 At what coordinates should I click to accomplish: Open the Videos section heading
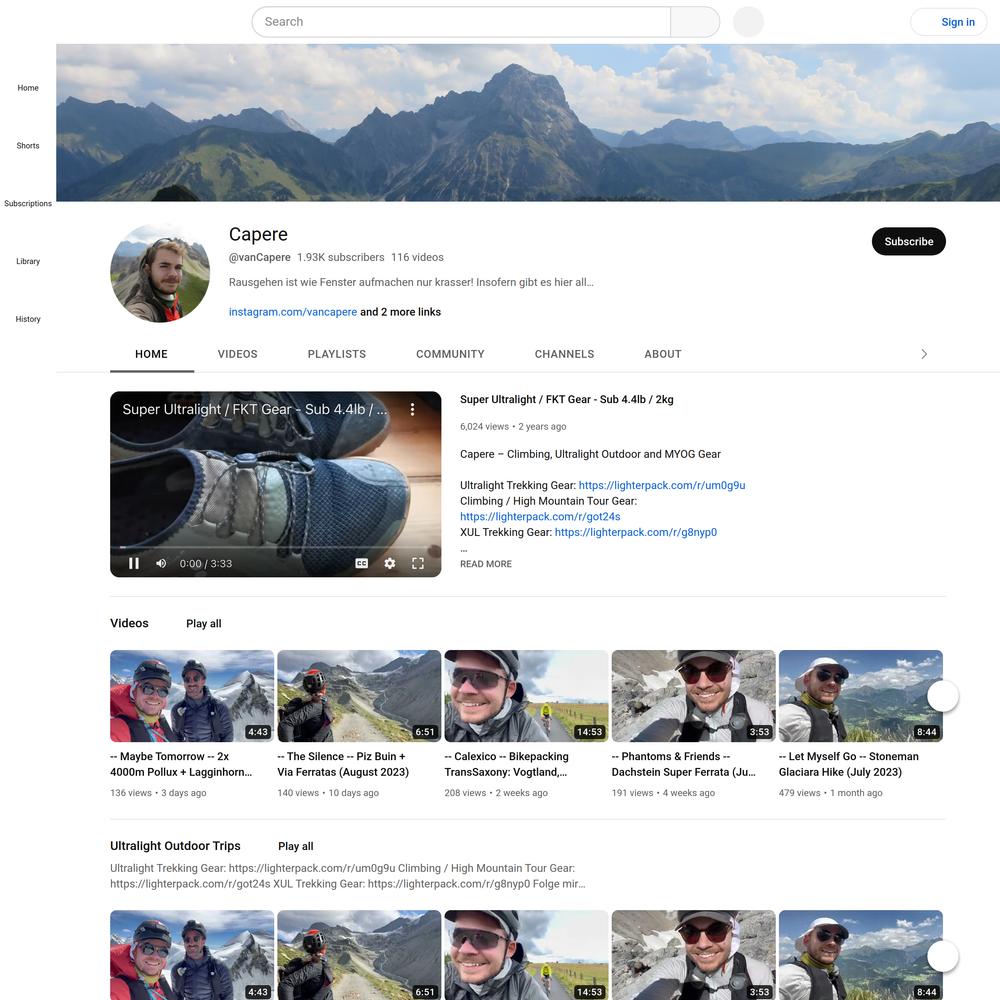pyautogui.click(x=129, y=623)
